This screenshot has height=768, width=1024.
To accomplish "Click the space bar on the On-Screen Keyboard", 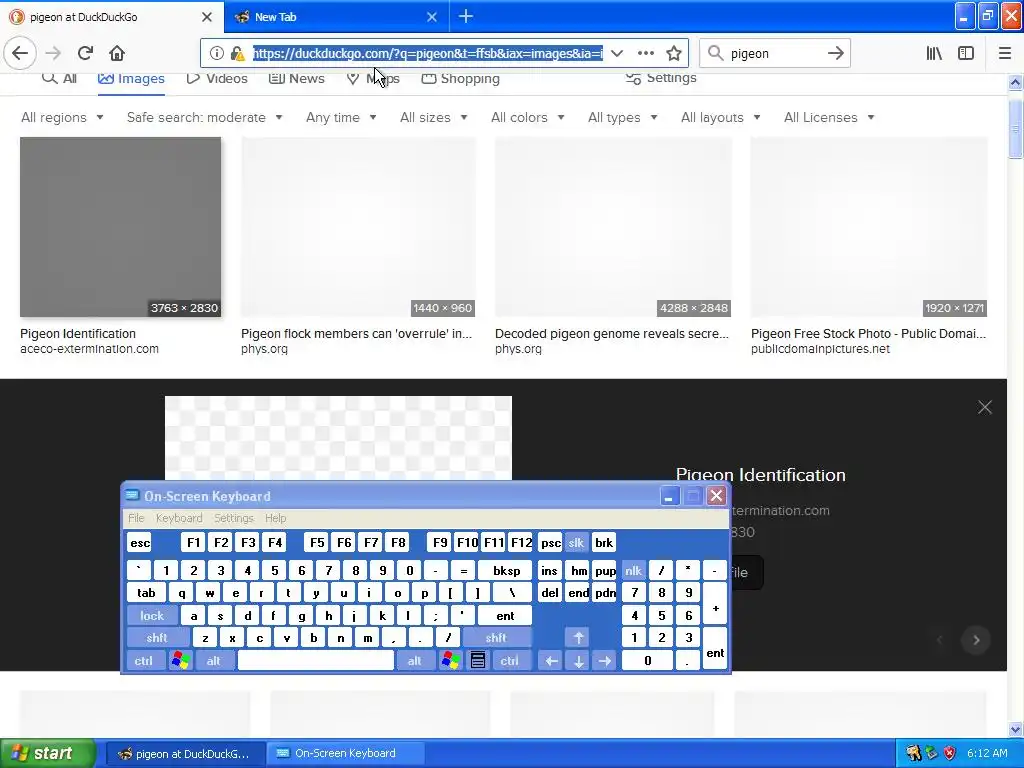I will point(316,661).
